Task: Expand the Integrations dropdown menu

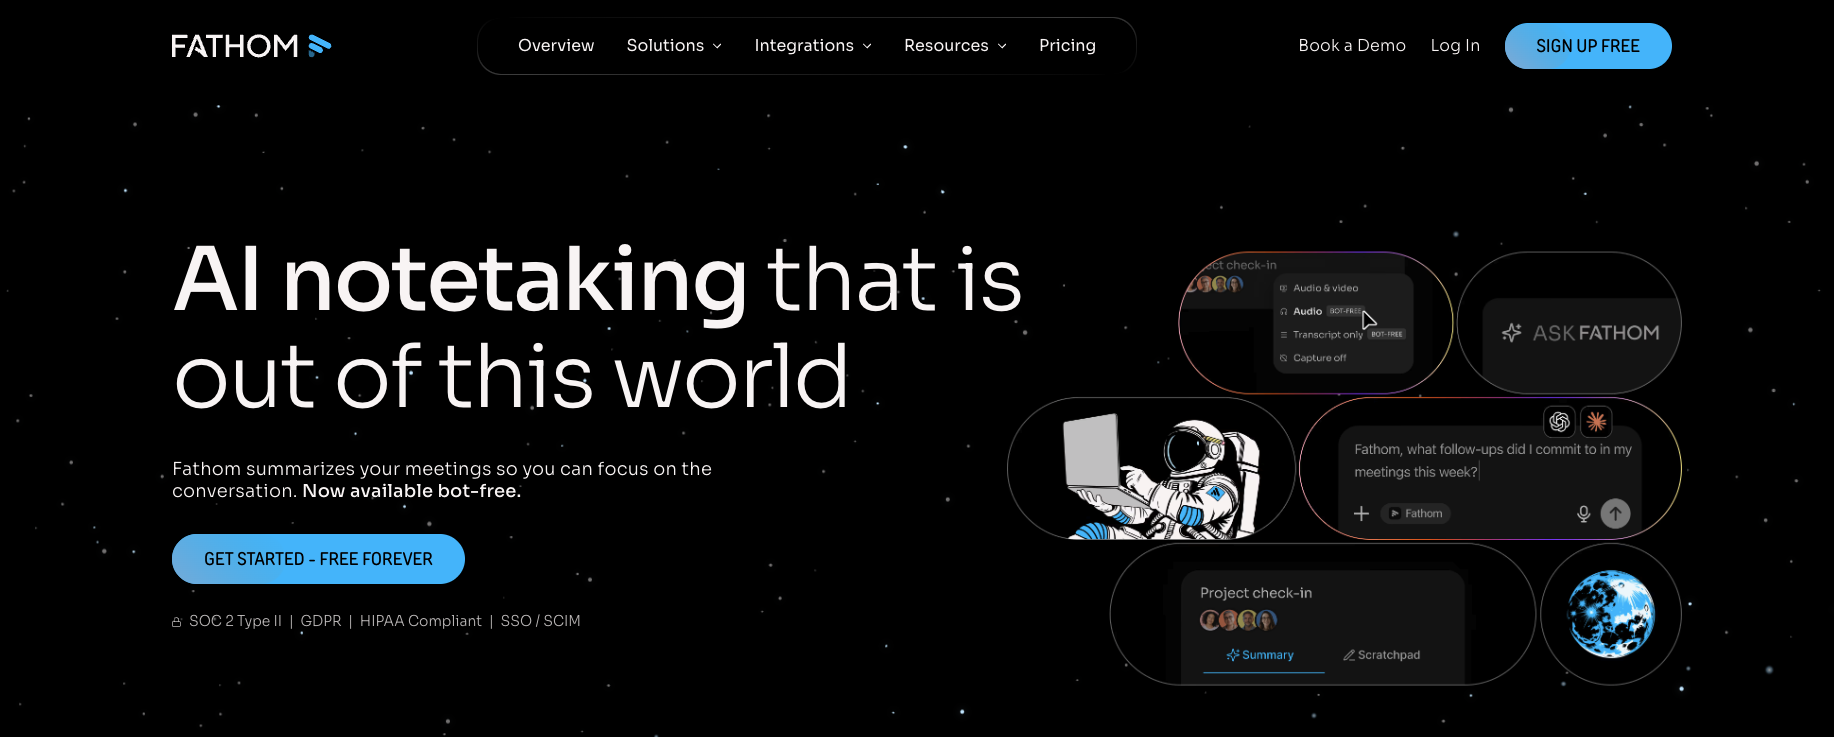Action: click(813, 46)
